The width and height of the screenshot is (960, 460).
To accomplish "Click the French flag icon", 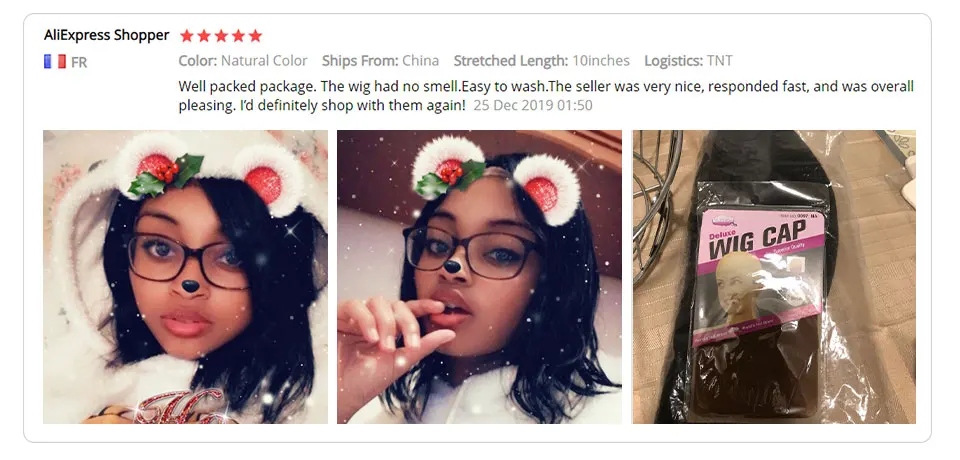I will tap(54, 61).
